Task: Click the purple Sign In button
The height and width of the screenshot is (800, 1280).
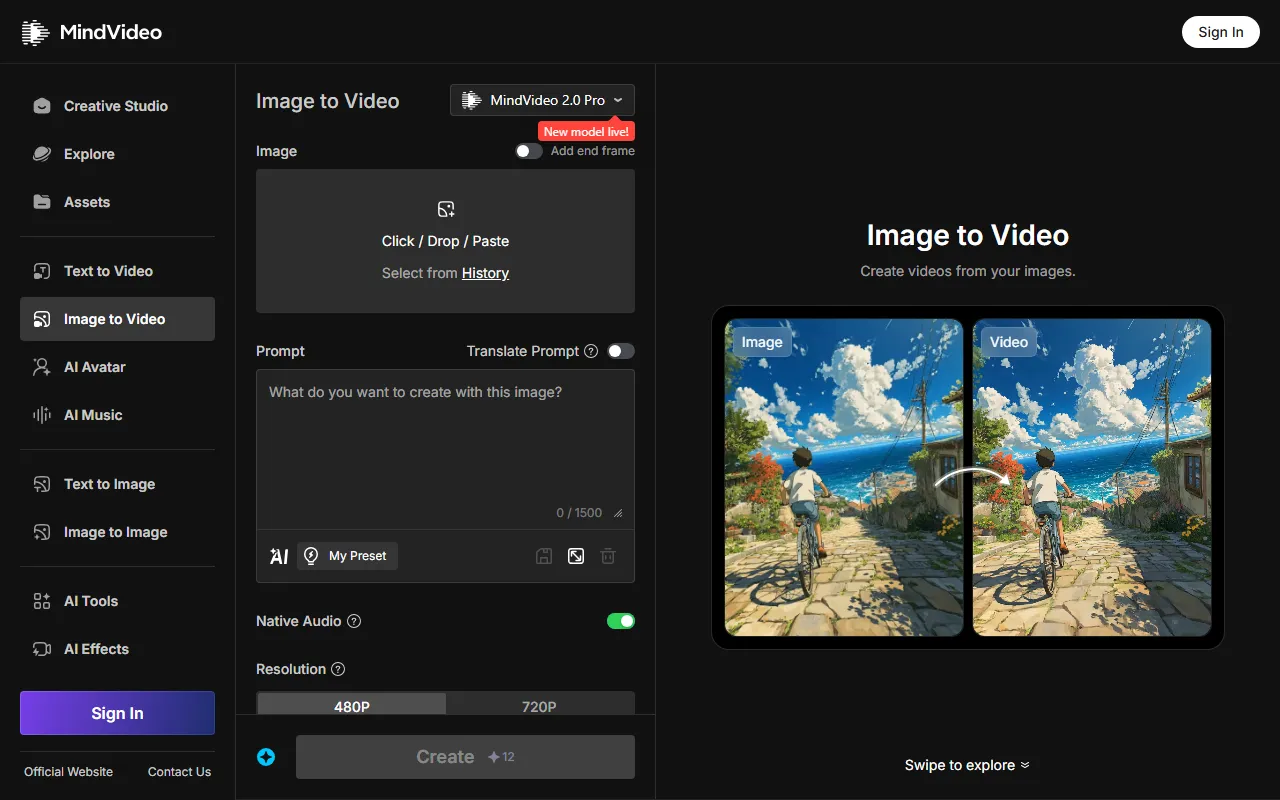Action: click(x=117, y=713)
